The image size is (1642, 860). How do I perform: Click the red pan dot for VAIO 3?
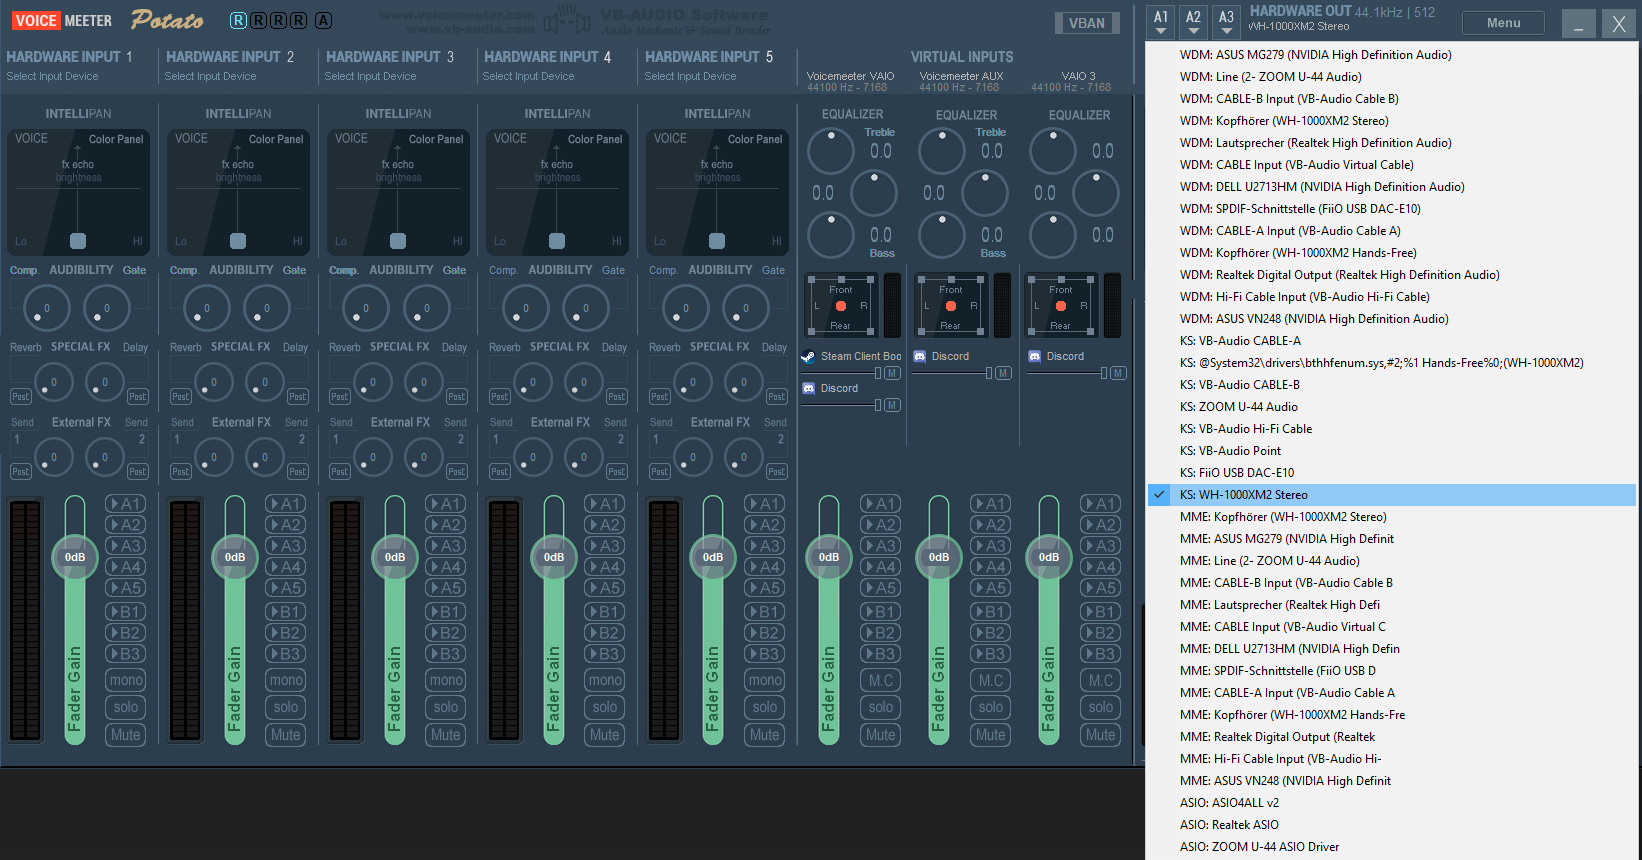(1061, 306)
